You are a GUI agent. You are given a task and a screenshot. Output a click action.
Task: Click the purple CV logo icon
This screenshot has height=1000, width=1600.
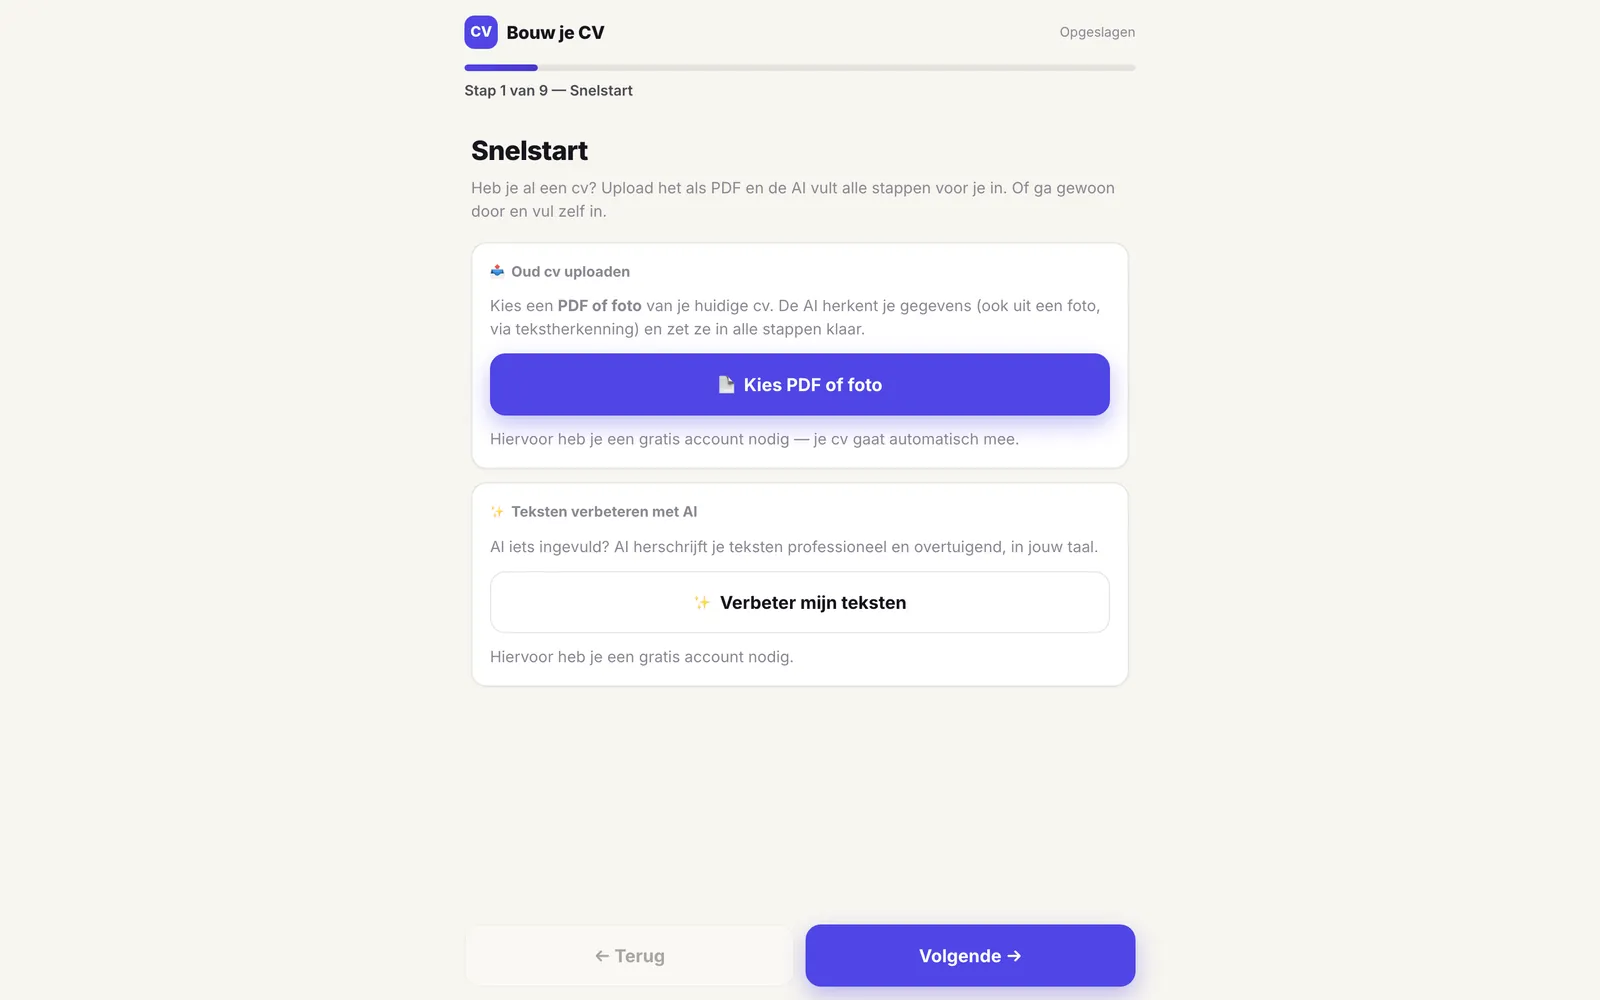[481, 32]
